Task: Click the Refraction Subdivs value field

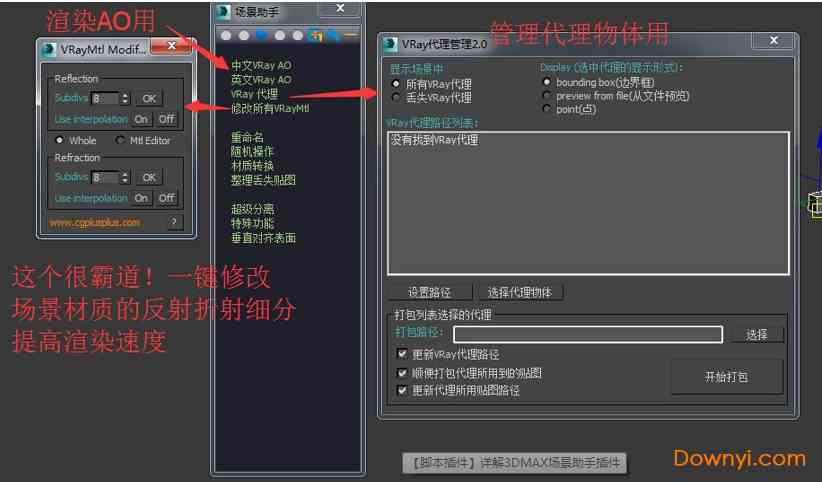Action: (106, 177)
